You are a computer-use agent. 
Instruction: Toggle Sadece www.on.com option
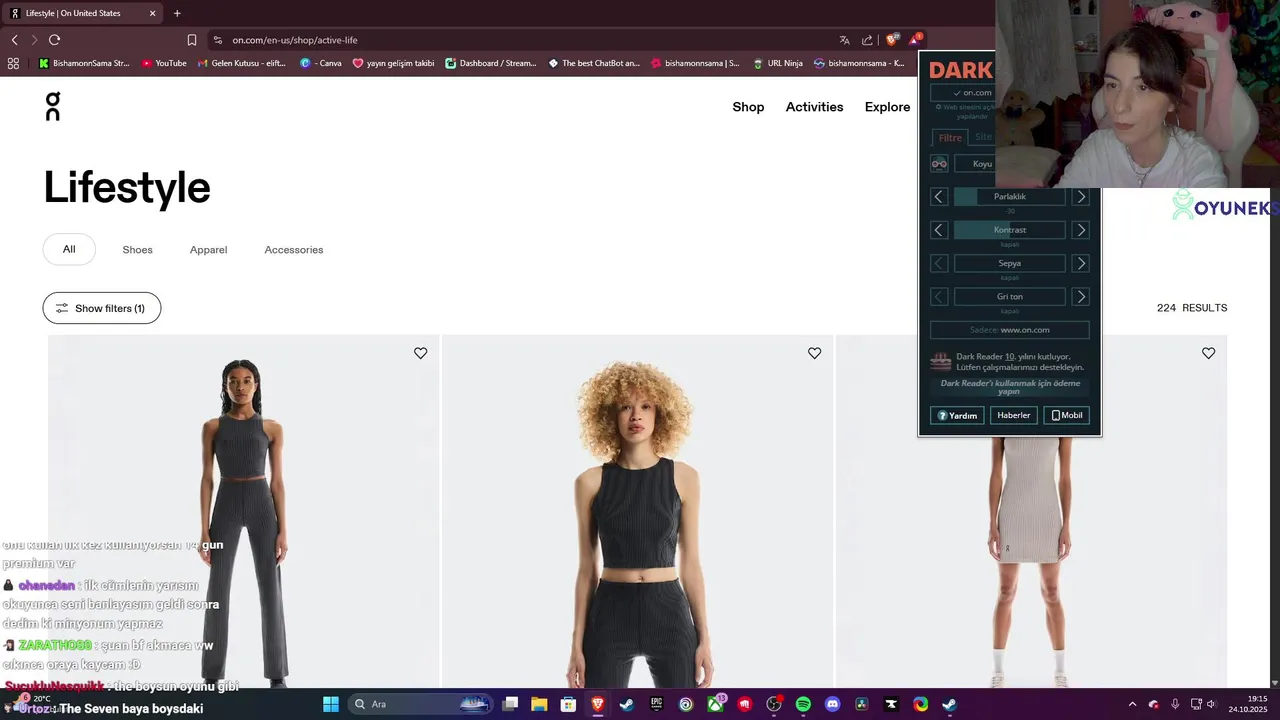[1010, 330]
